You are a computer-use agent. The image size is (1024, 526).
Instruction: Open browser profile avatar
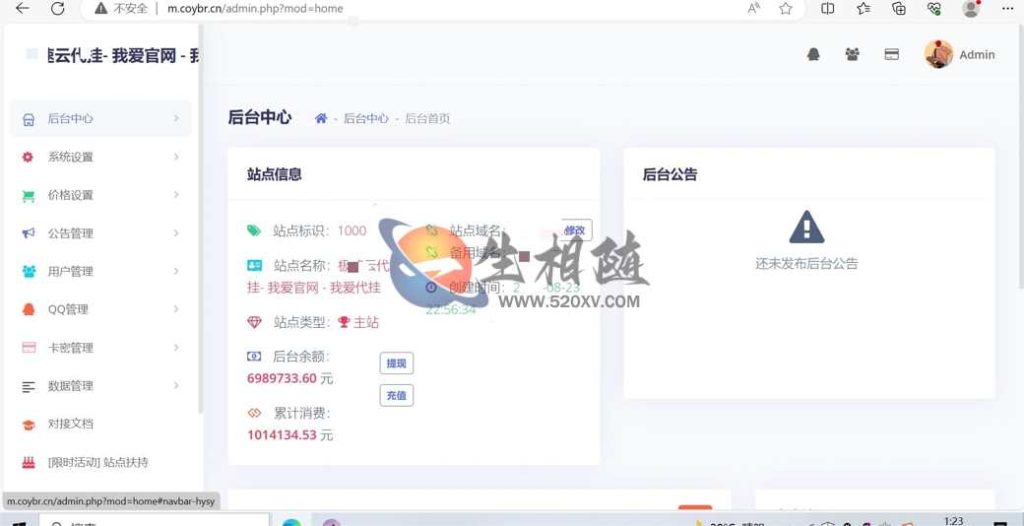pos(971,8)
